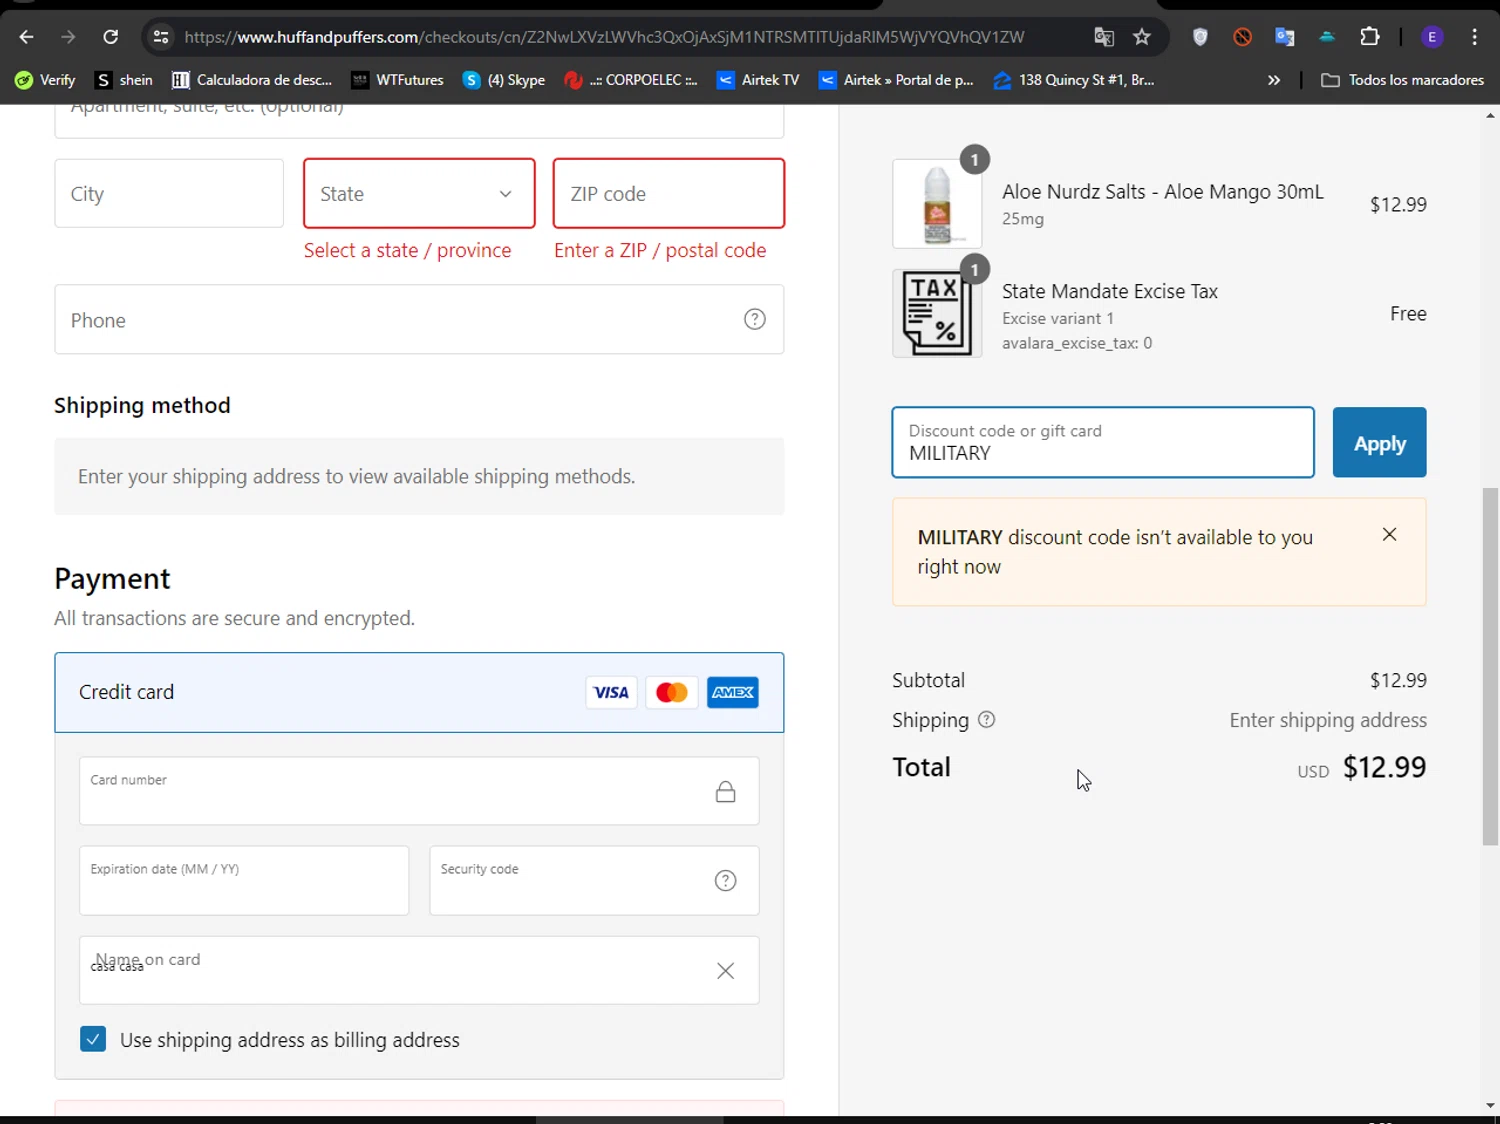The height and width of the screenshot is (1124, 1500).
Task: Dismiss the MILITARY discount error message
Action: (1389, 535)
